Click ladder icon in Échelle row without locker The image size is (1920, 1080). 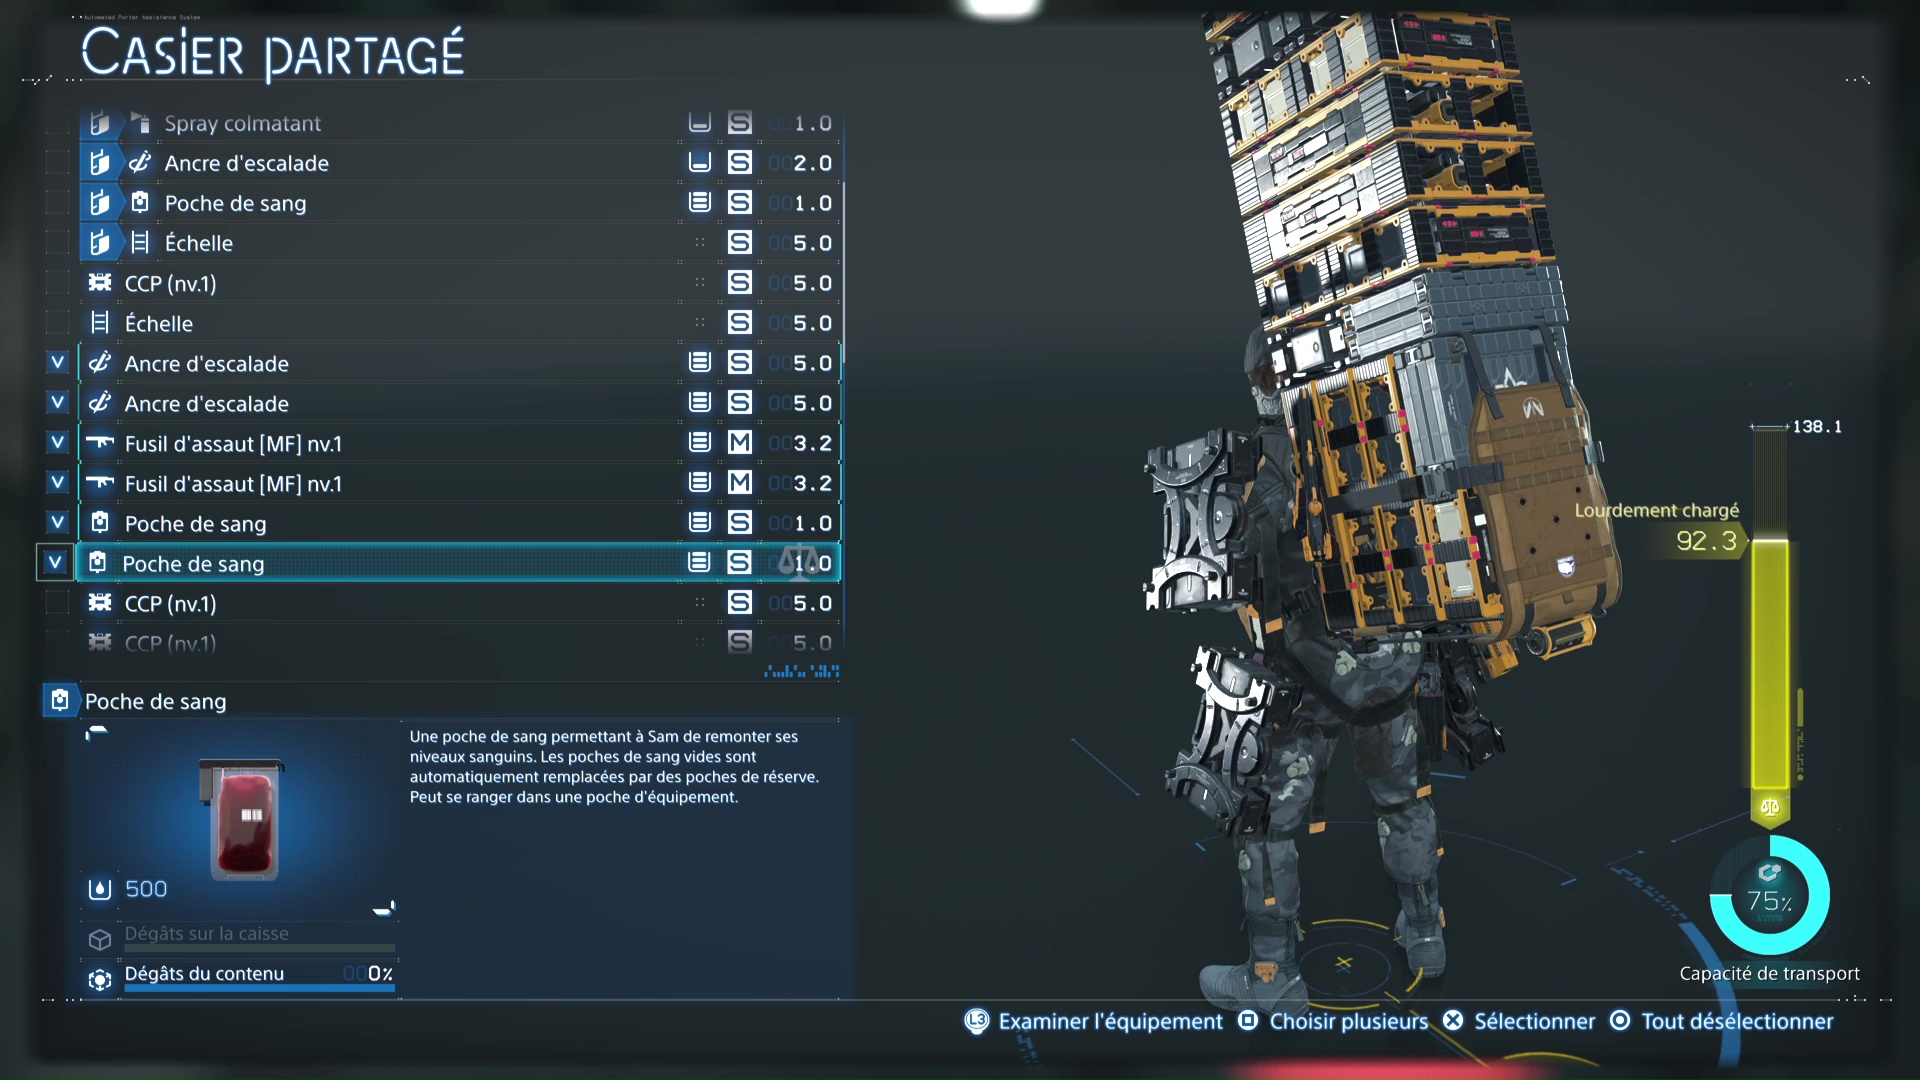[100, 323]
